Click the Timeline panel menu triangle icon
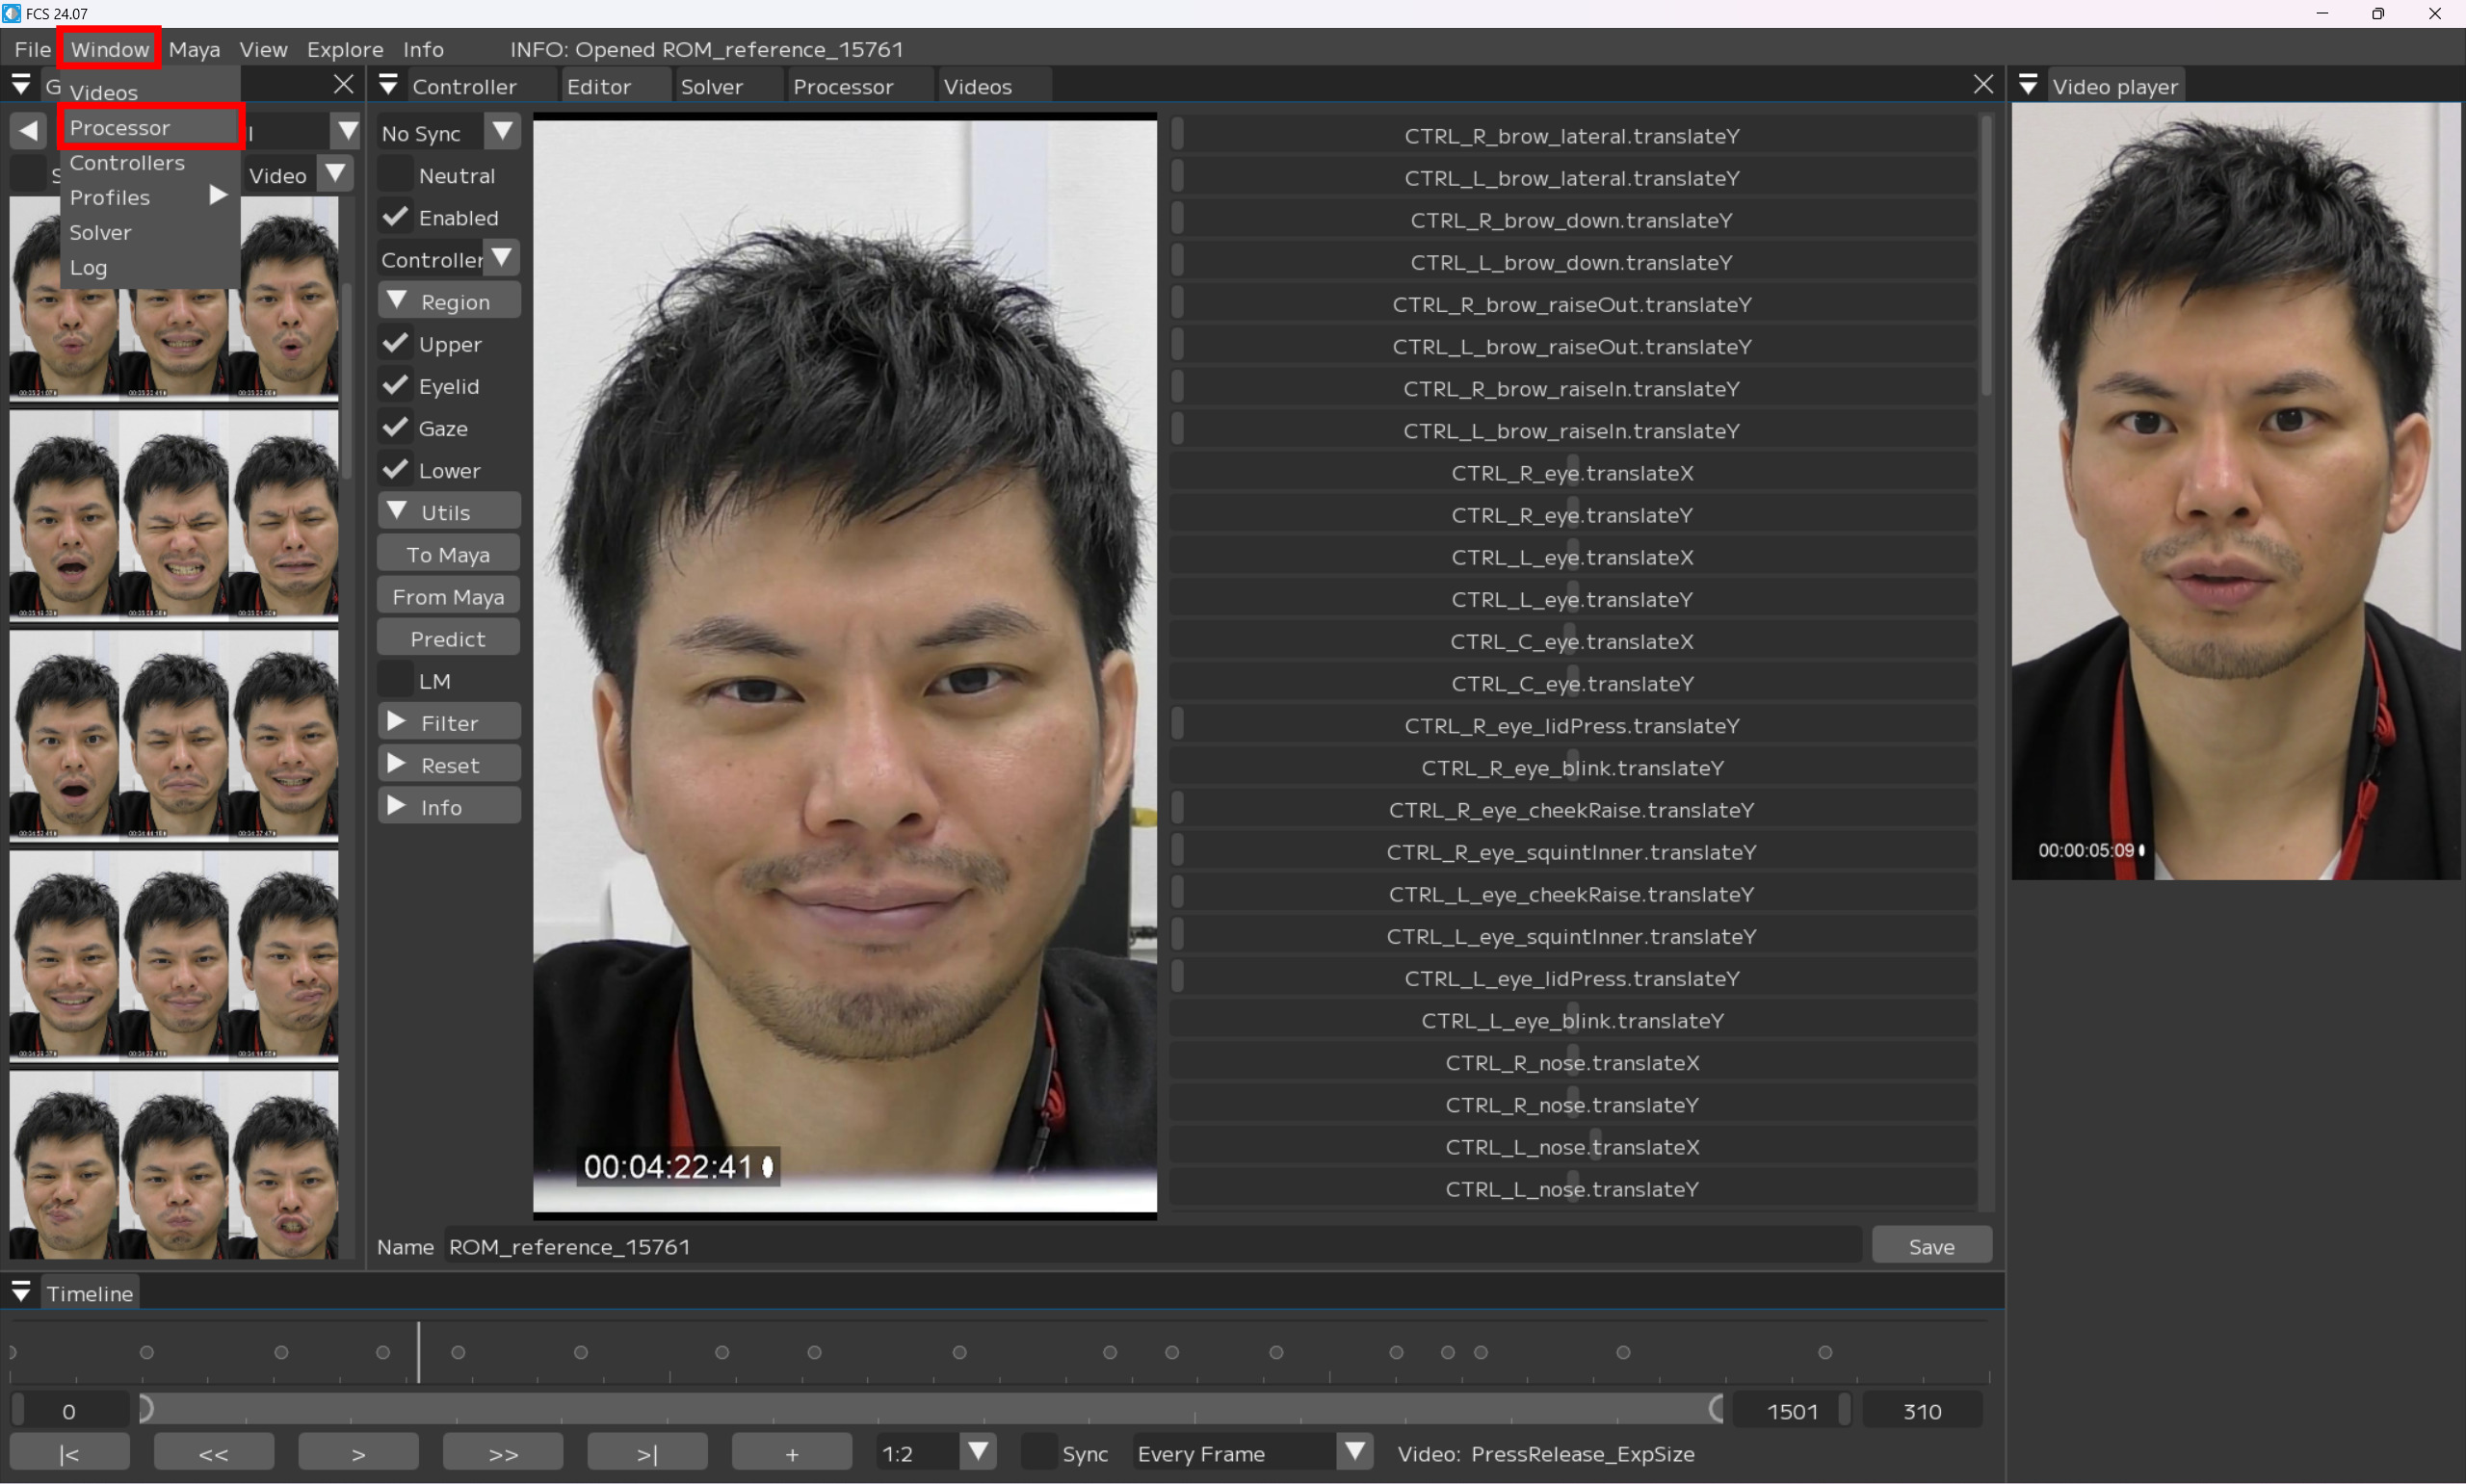The height and width of the screenshot is (1484, 2466). (x=21, y=1292)
